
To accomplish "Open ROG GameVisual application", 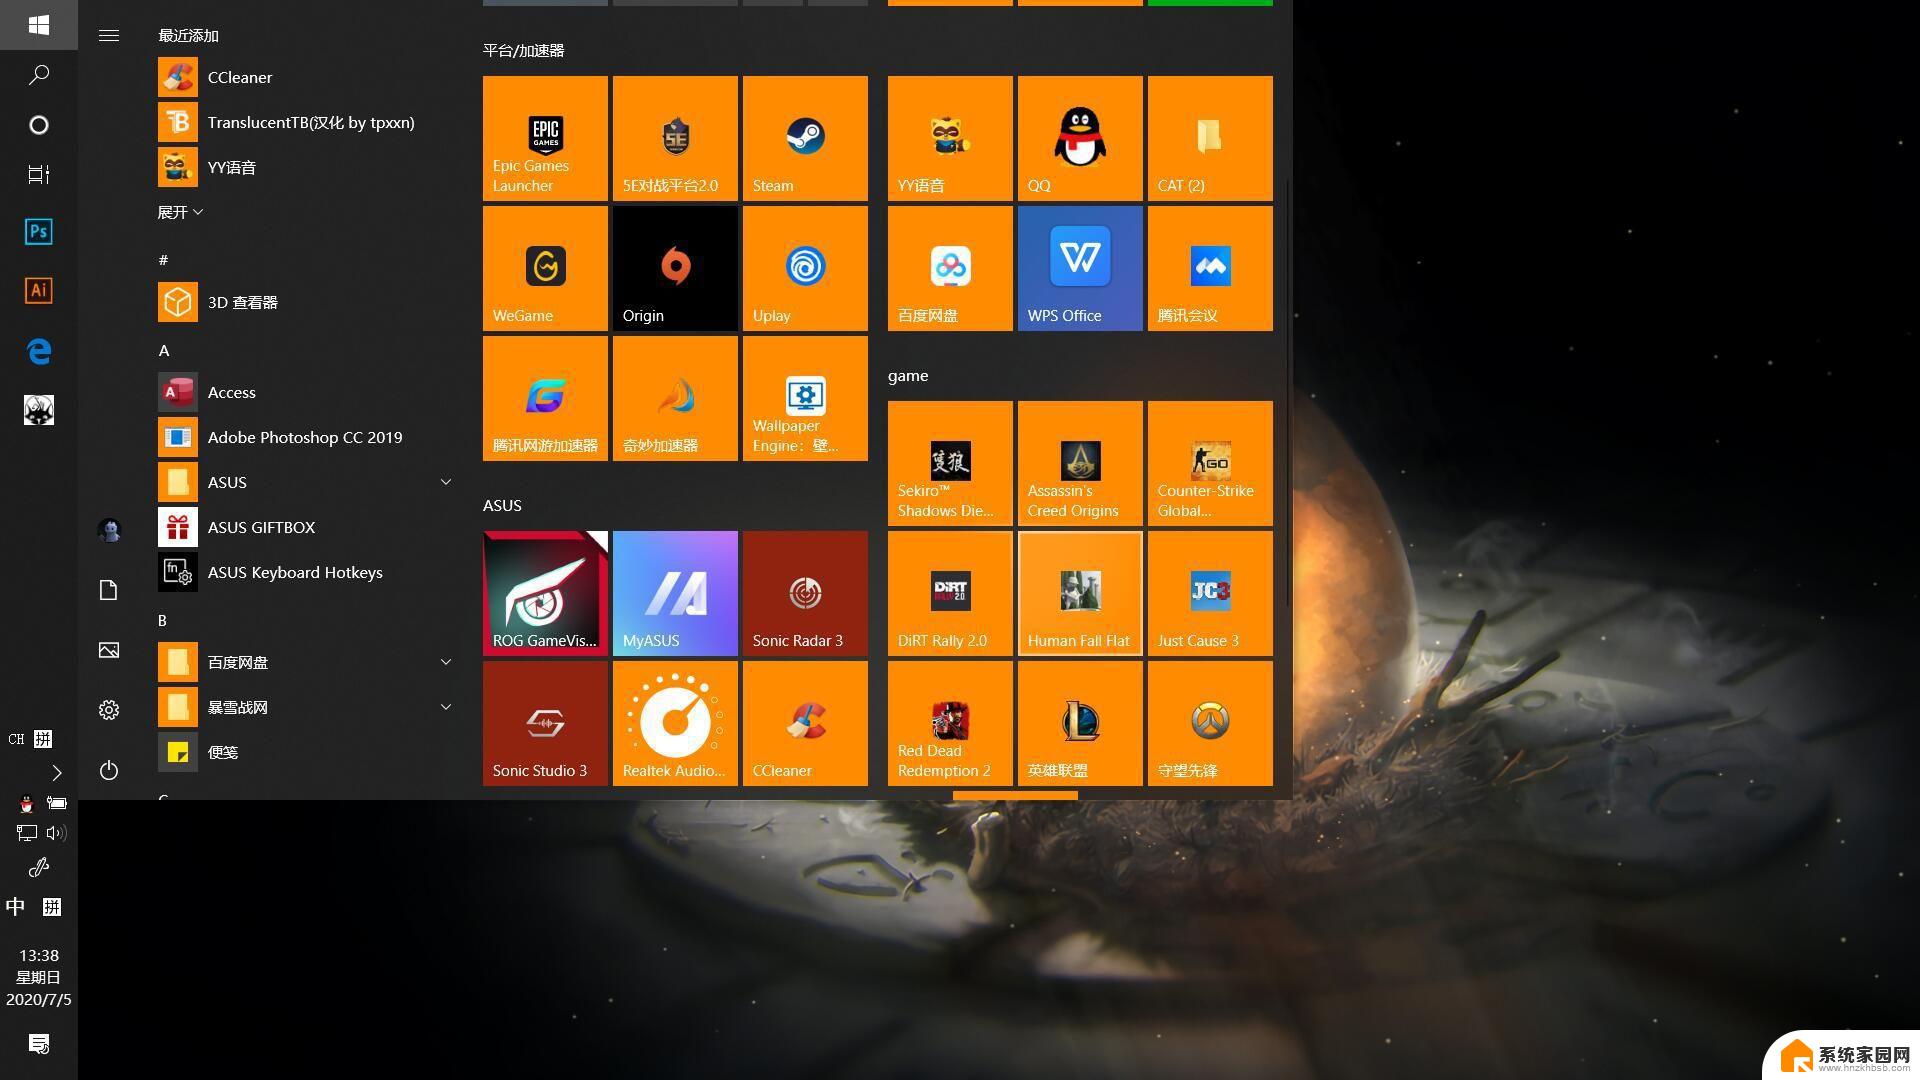I will 545,592.
